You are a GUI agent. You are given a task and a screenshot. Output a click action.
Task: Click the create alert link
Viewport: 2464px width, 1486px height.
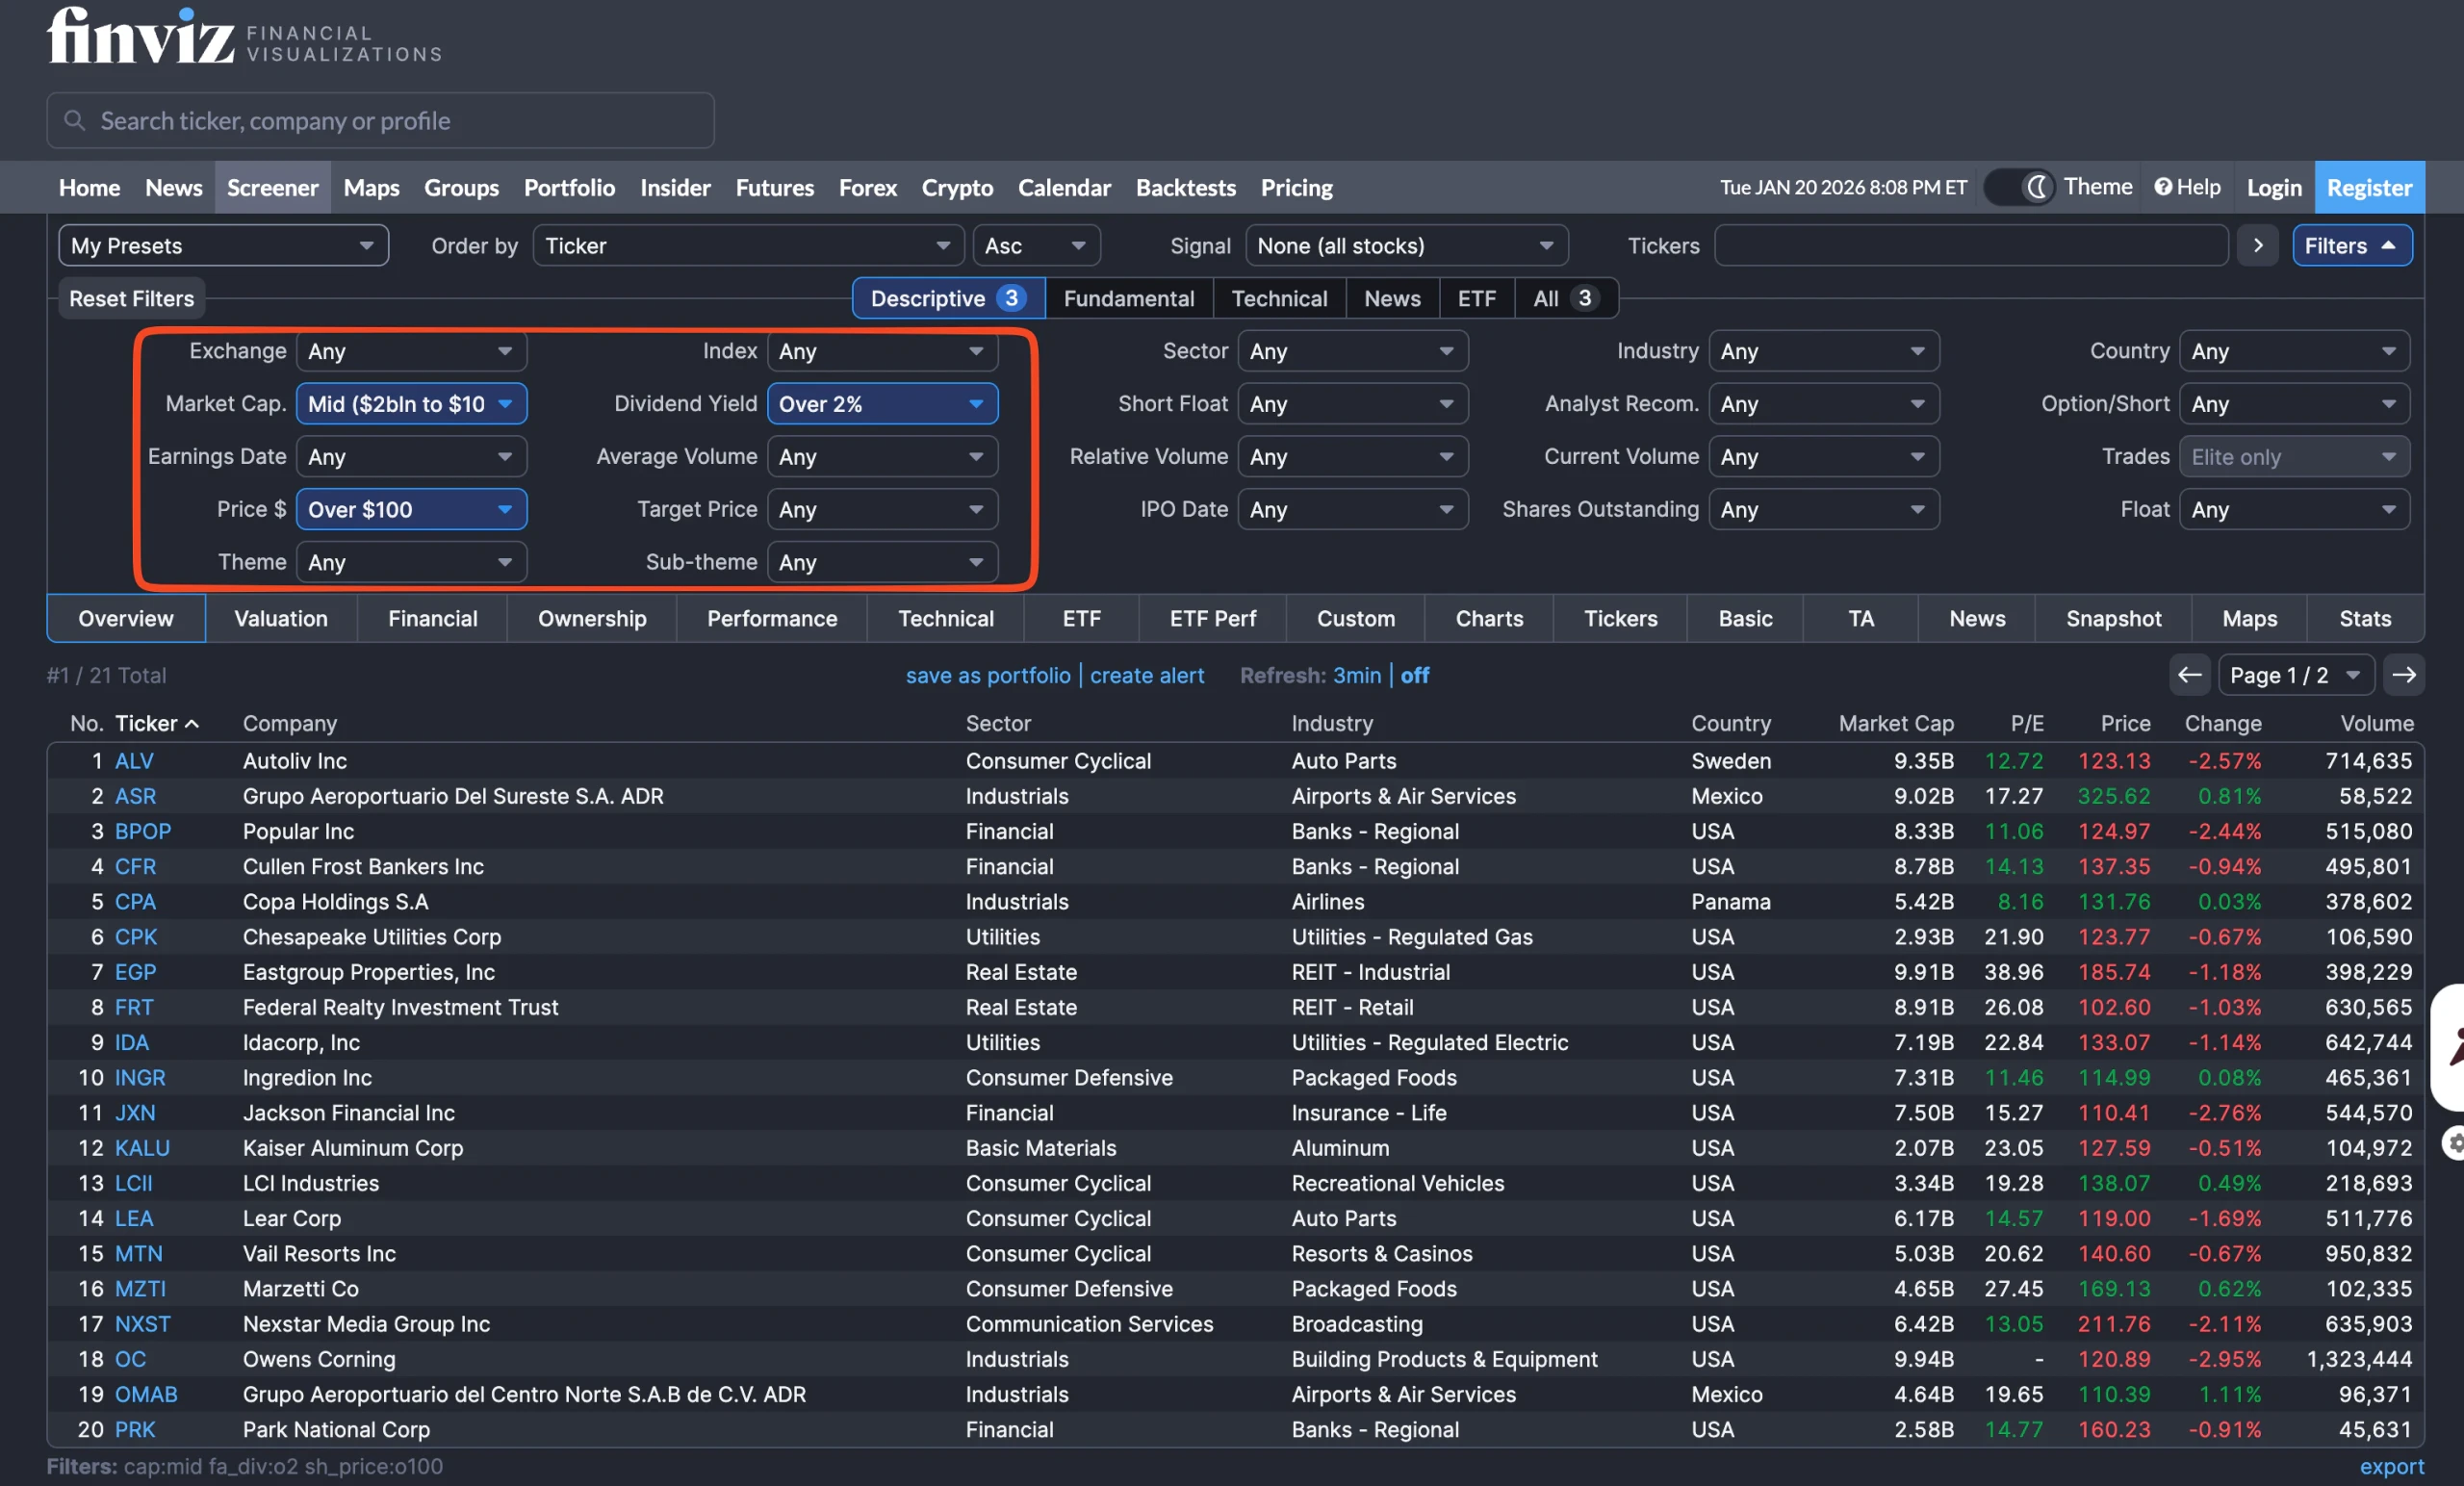[x=1147, y=675]
